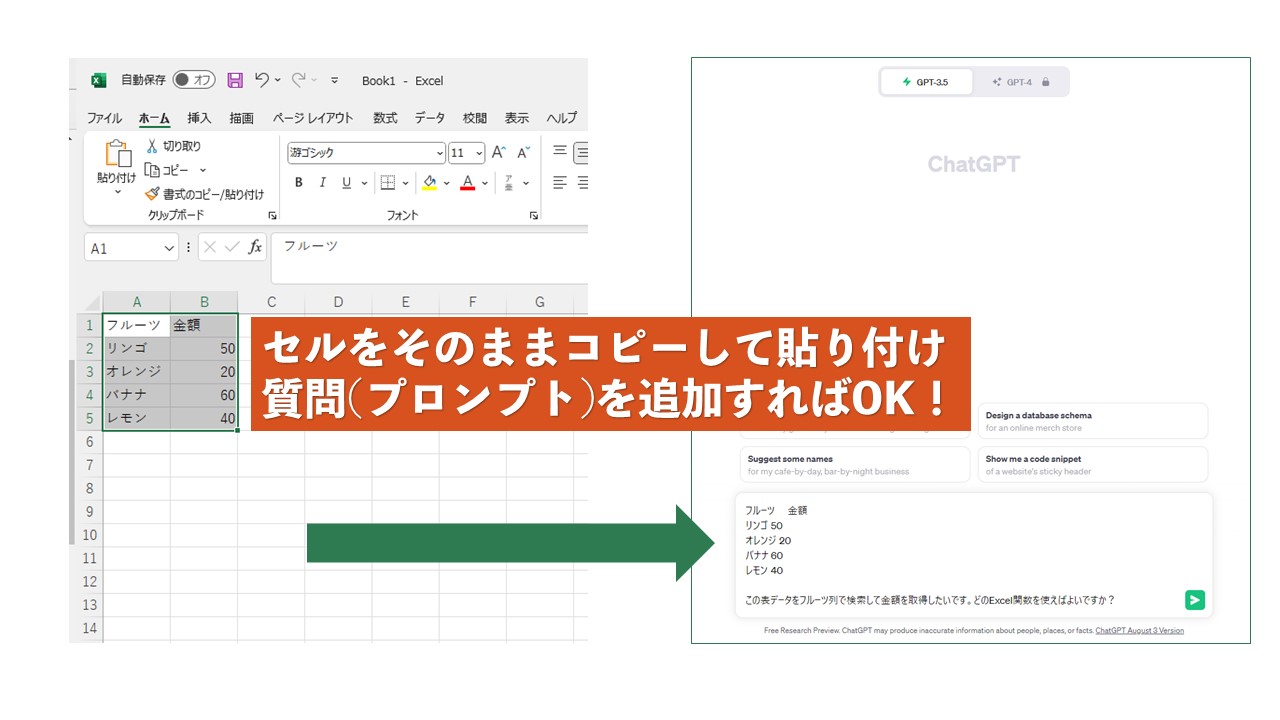Toggle Bold formatting

point(298,183)
